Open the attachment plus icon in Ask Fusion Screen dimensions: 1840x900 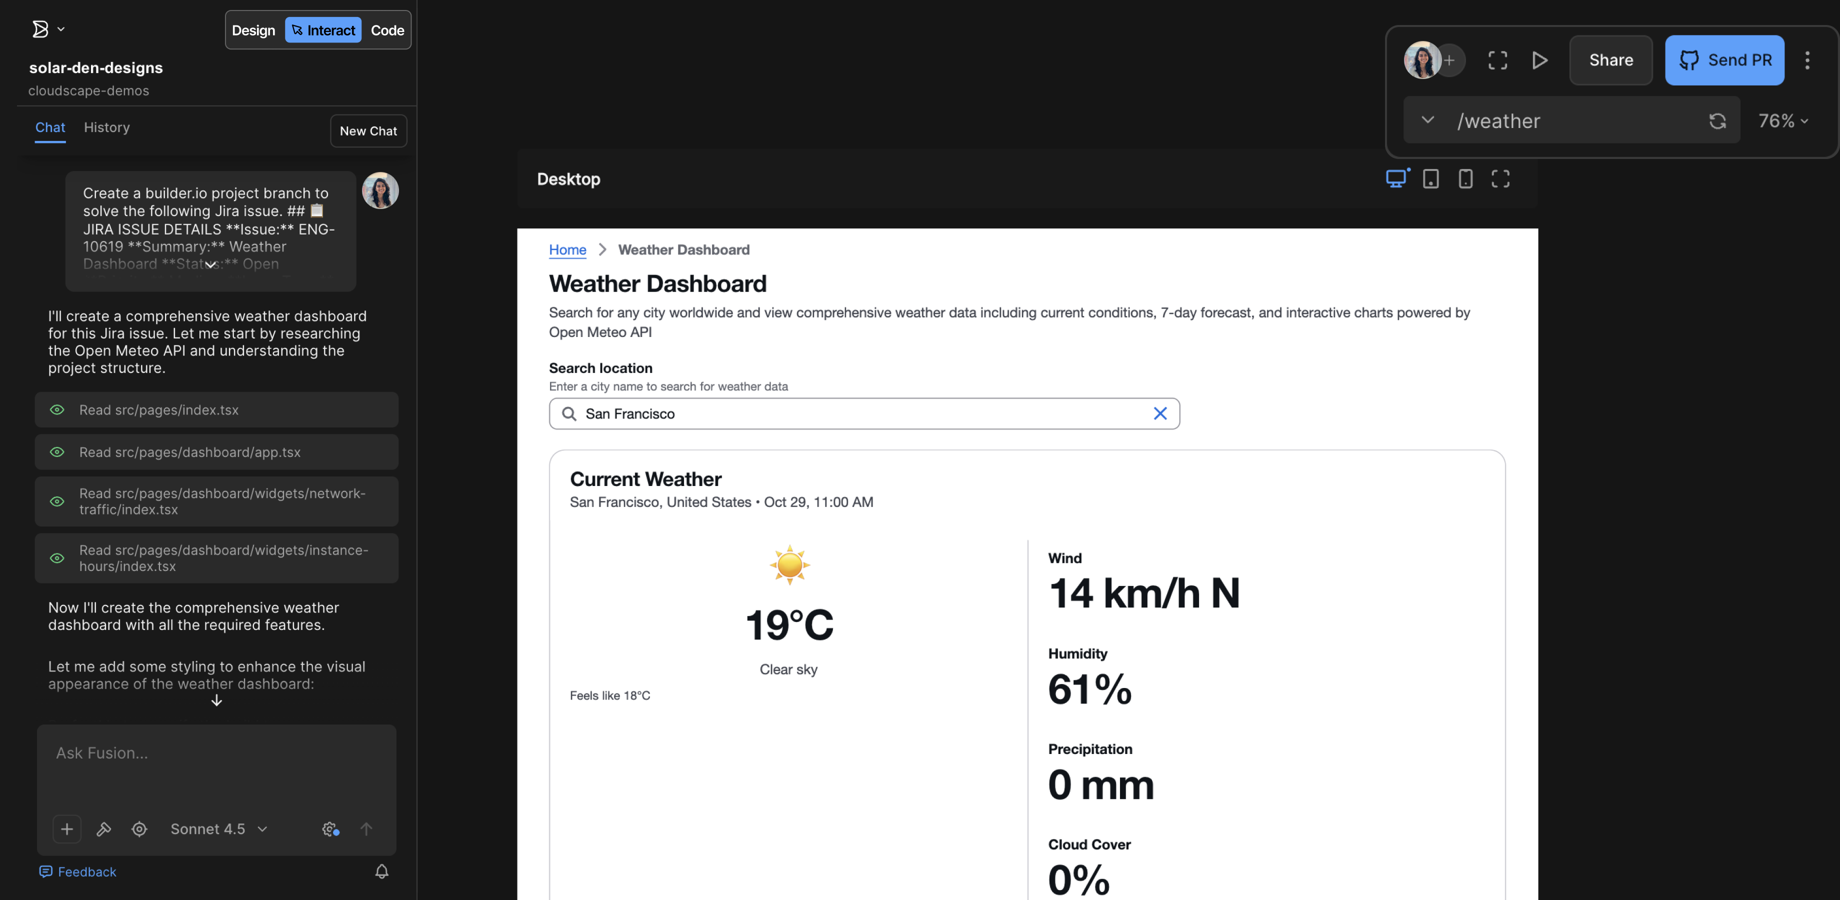(66, 829)
